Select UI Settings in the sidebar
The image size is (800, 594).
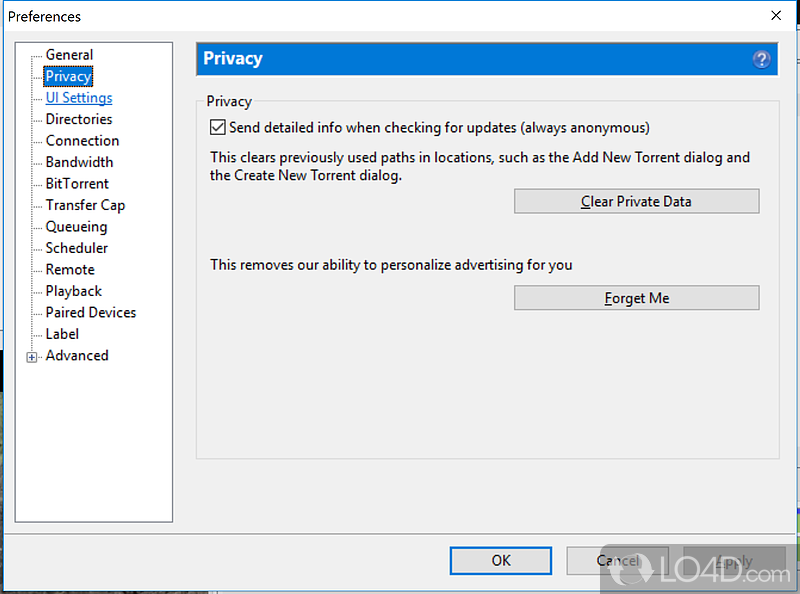tap(79, 98)
